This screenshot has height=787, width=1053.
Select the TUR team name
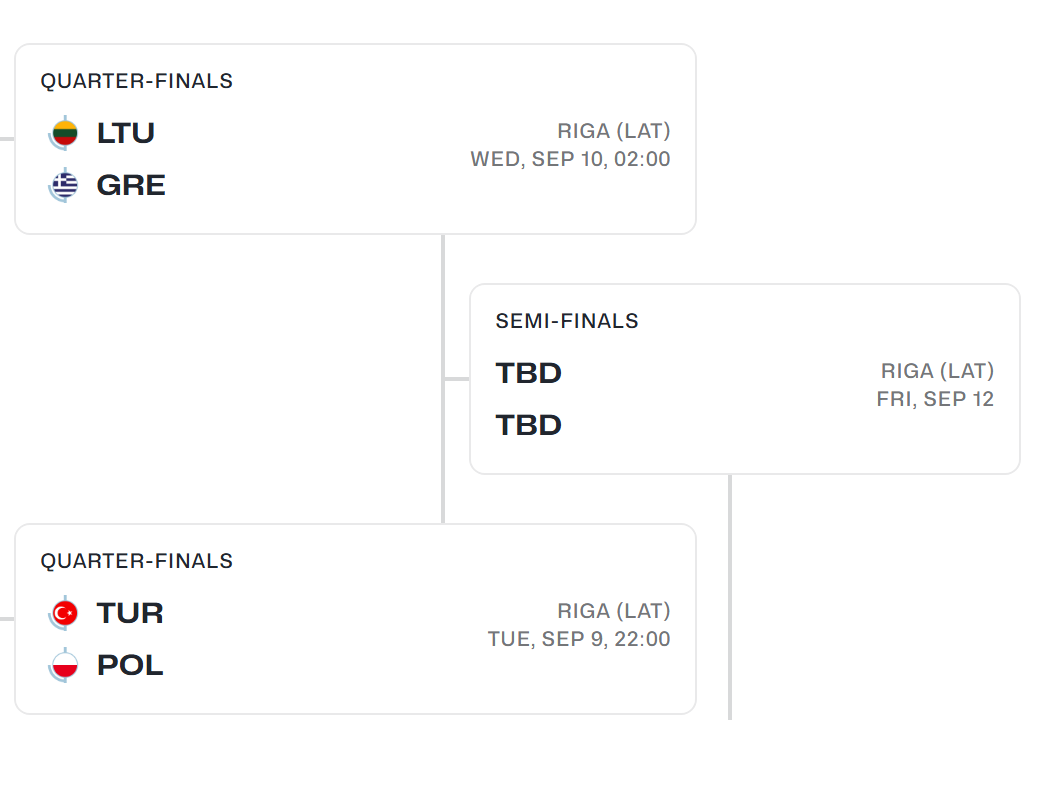coord(130,613)
